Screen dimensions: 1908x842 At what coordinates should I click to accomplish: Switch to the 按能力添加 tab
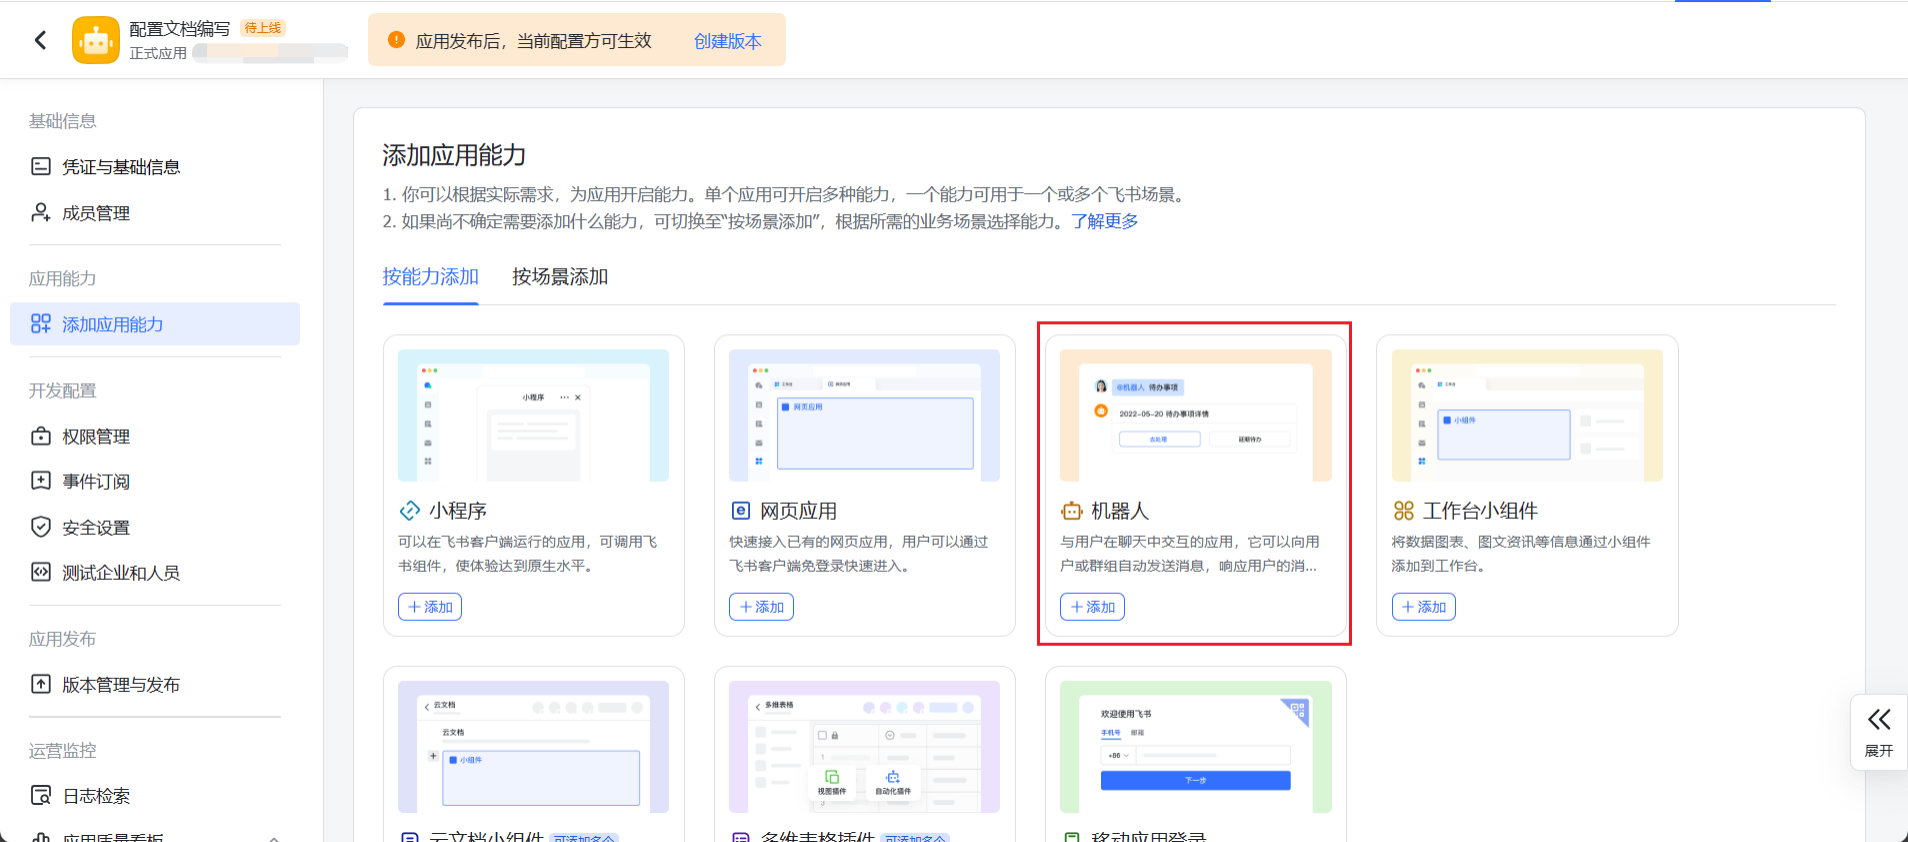430,277
